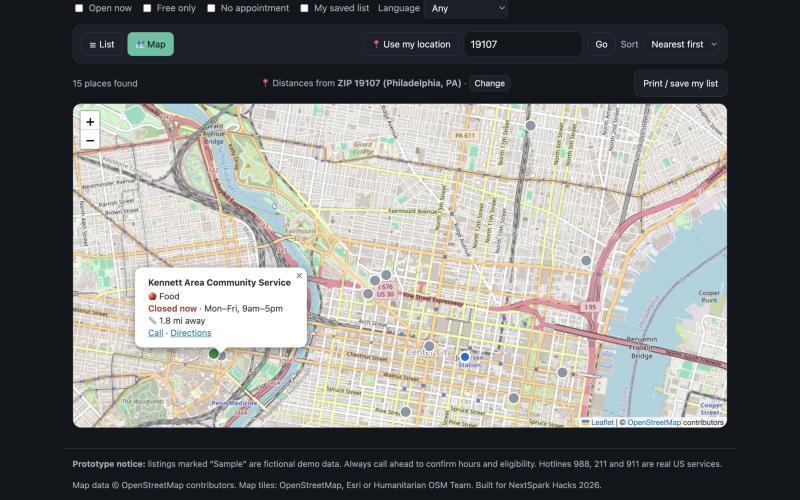Focus the ZIP code field showing 19107
Image resolution: width=800 pixels, height=500 pixels.
coord(523,44)
